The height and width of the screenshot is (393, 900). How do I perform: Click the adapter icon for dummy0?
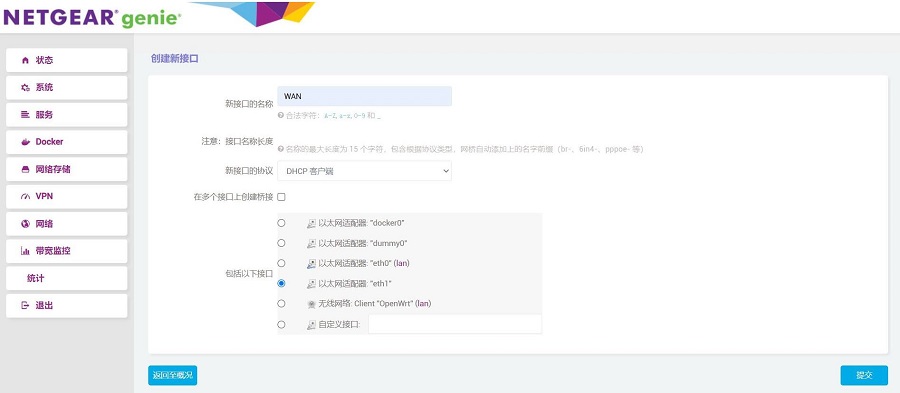tap(311, 243)
